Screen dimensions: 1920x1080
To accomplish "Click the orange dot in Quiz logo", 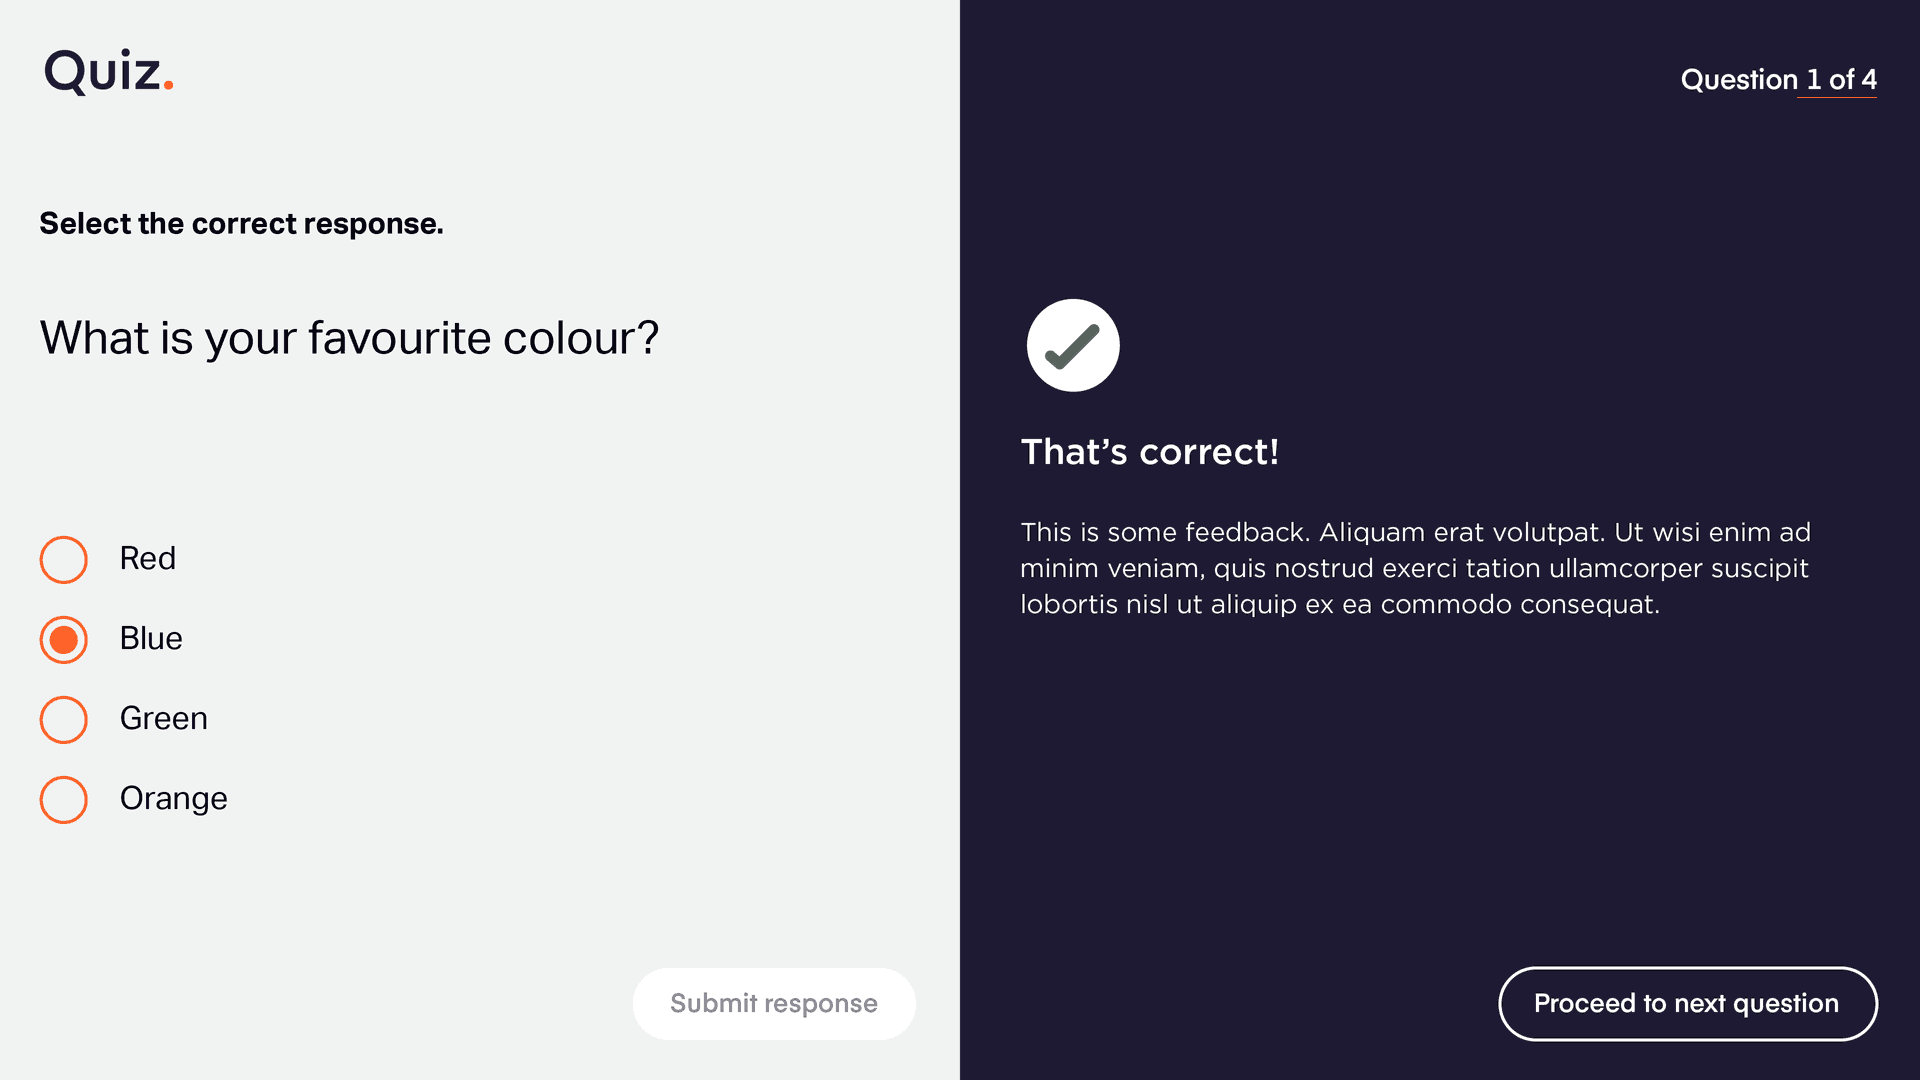I will point(168,86).
